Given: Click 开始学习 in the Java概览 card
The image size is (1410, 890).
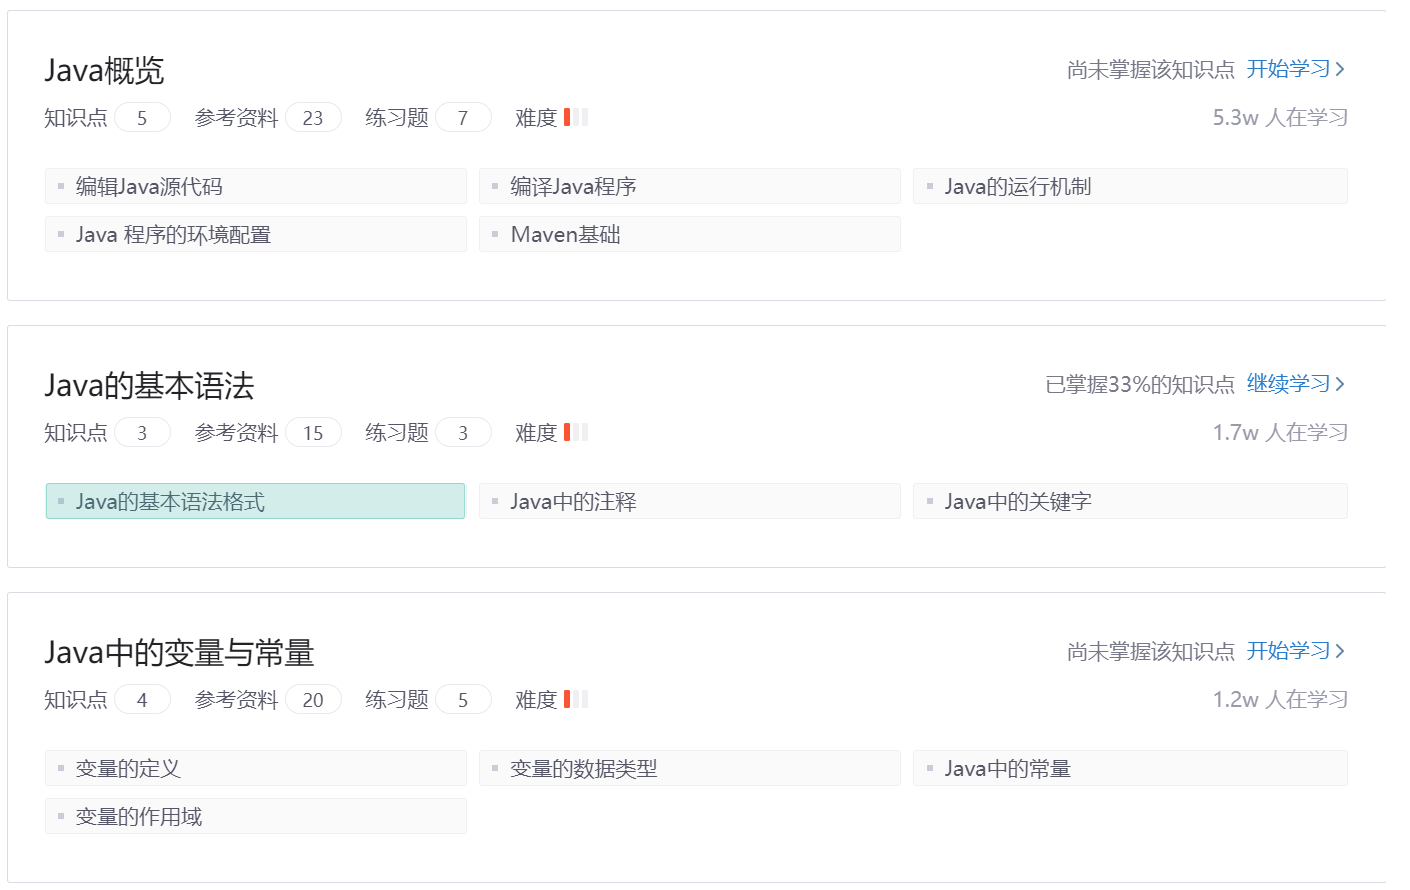Looking at the screenshot, I should coord(1296,69).
